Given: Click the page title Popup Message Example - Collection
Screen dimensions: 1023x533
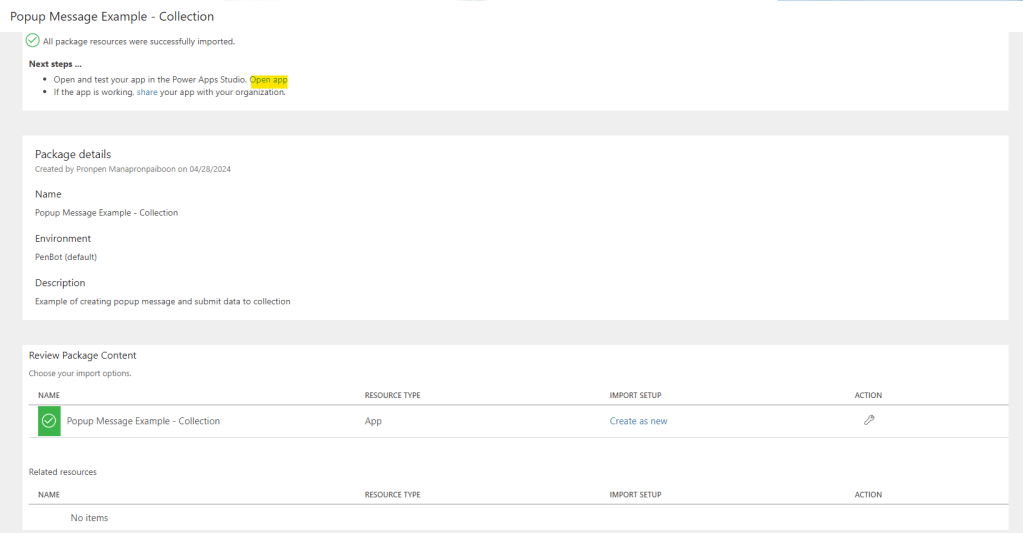Looking at the screenshot, I should click(x=111, y=17).
